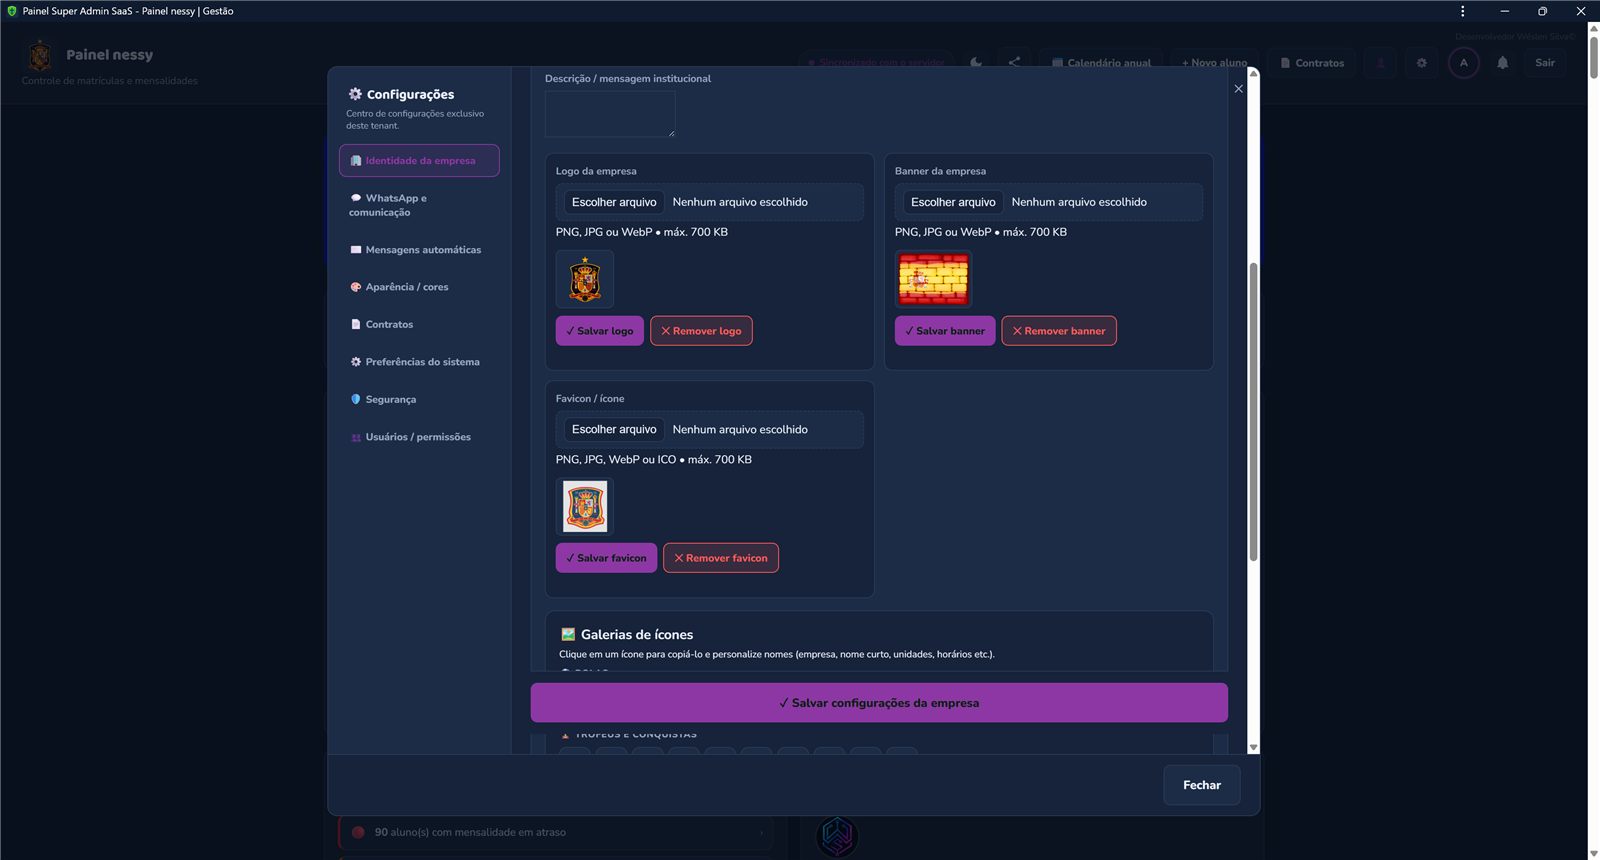
Task: Click the Spanish flag banner preview thumbnail
Action: point(933,279)
